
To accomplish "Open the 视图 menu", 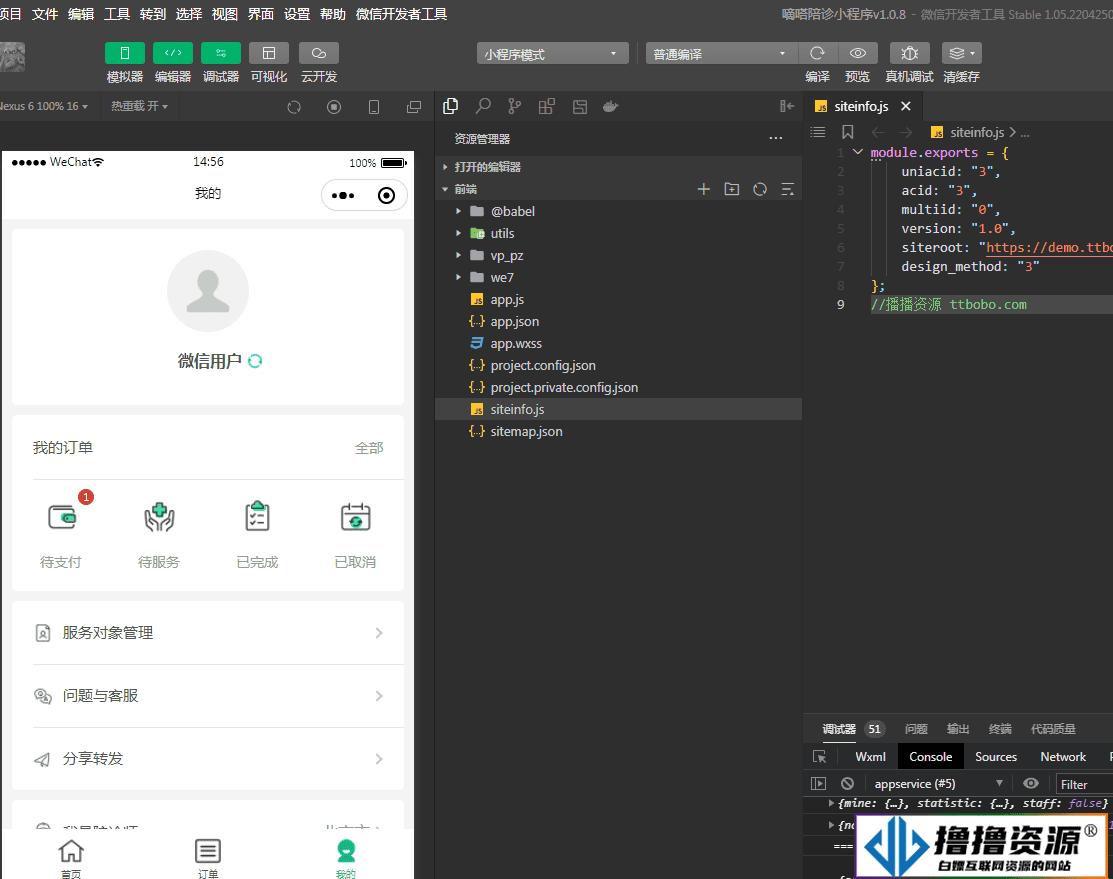I will point(225,13).
